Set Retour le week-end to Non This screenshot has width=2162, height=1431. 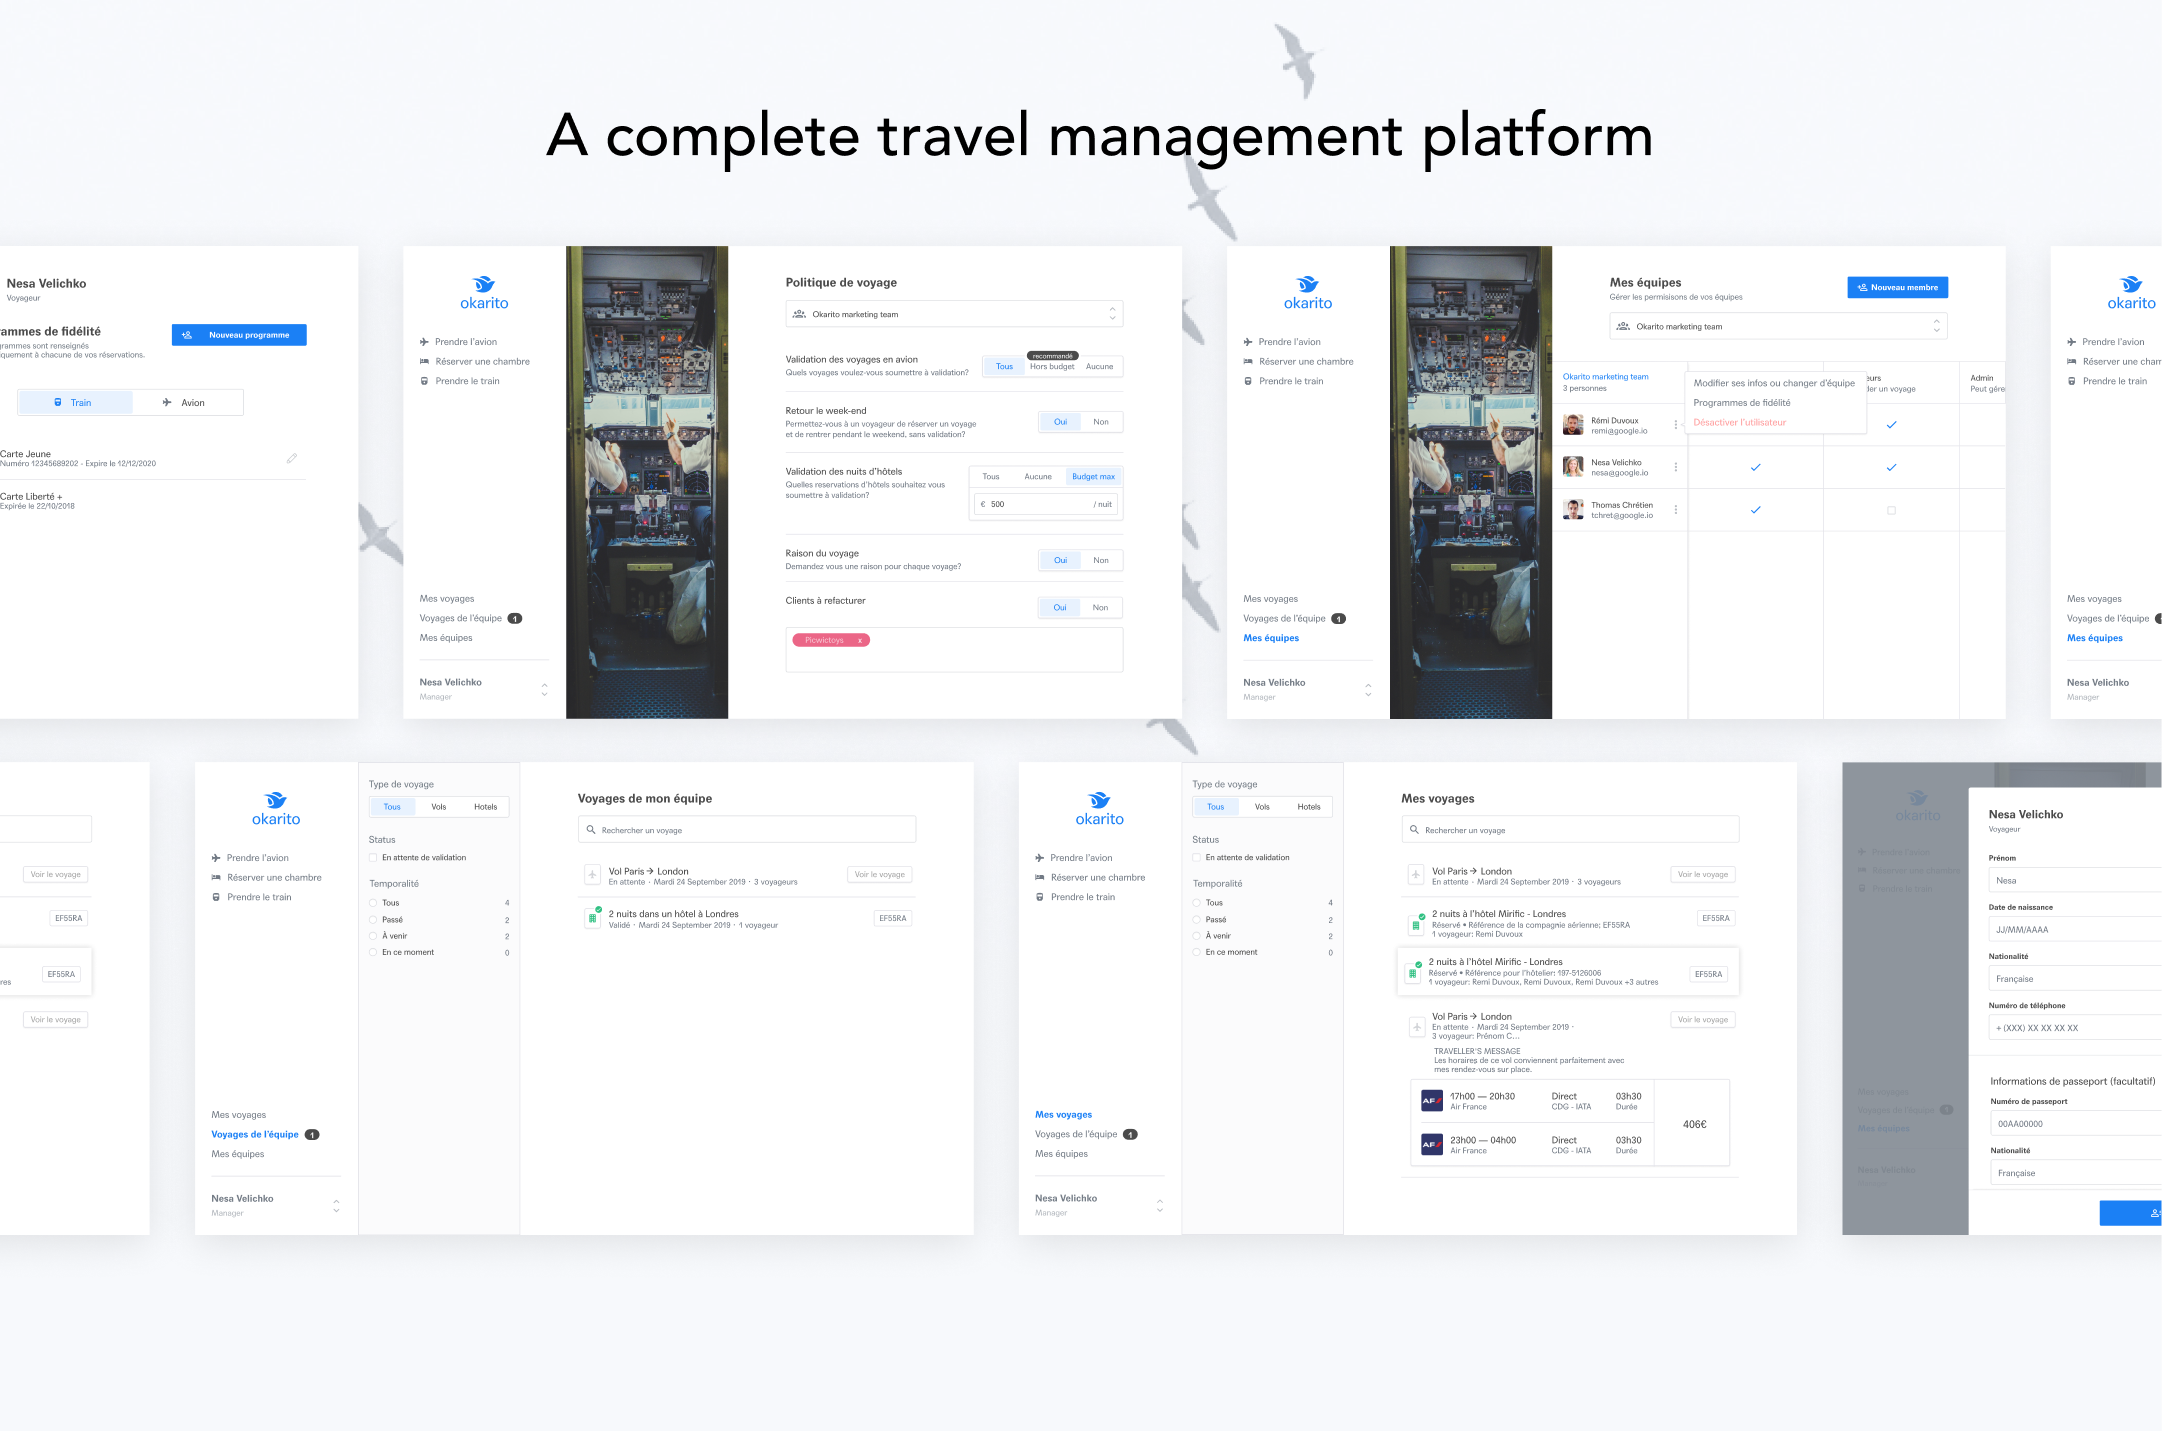tap(1100, 422)
